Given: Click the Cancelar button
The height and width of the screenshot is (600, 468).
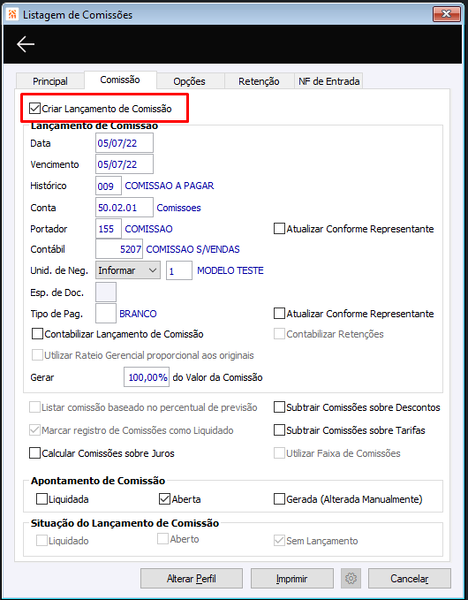Looking at the screenshot, I should tap(409, 578).
